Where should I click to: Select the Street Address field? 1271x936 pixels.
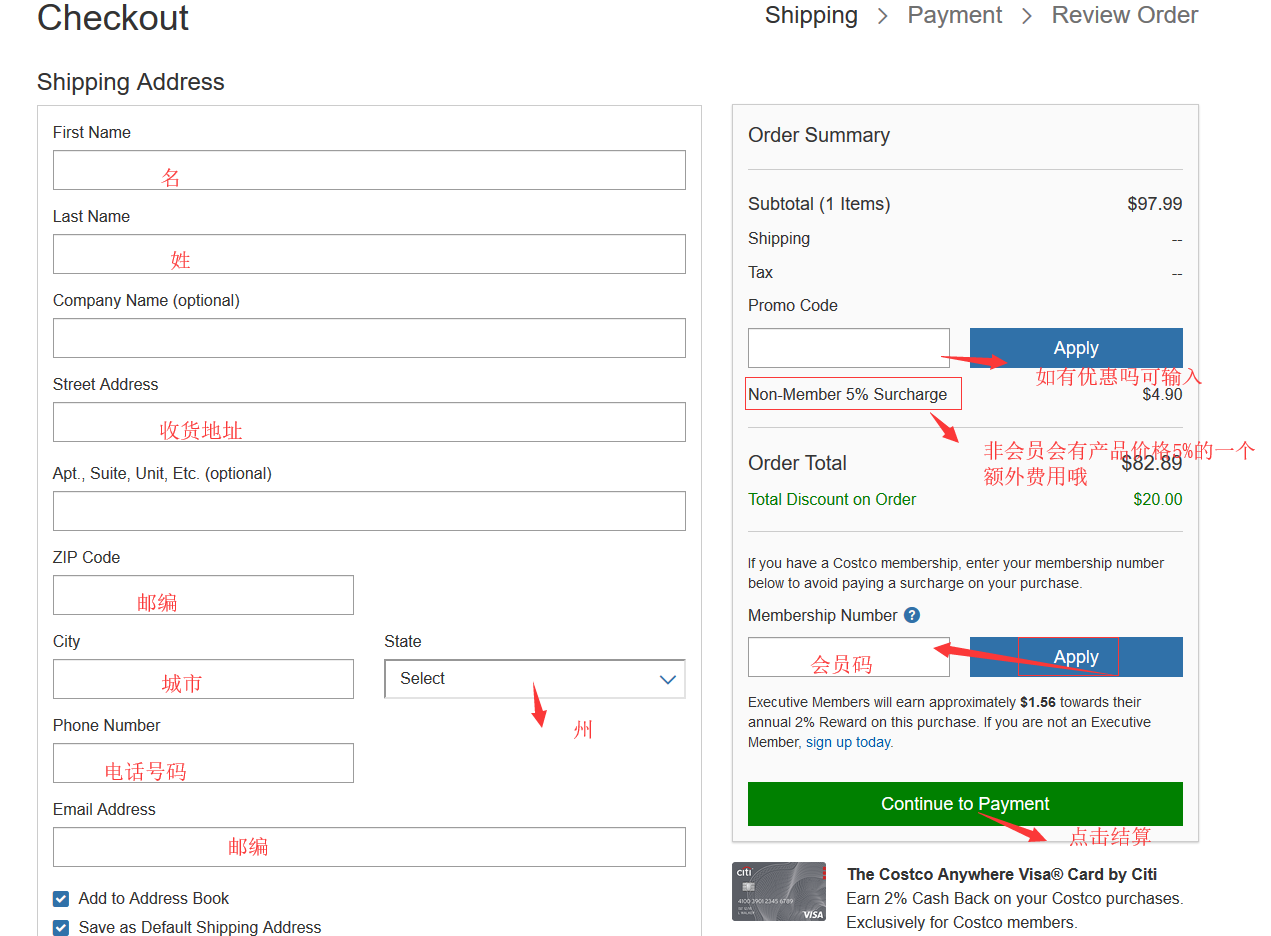369,422
